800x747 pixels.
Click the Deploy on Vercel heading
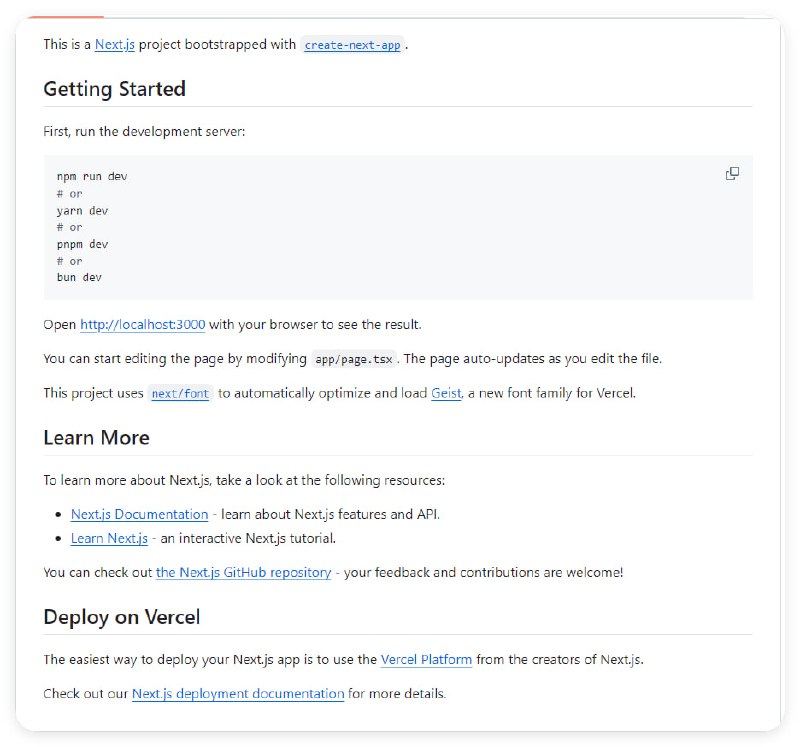coord(121,617)
